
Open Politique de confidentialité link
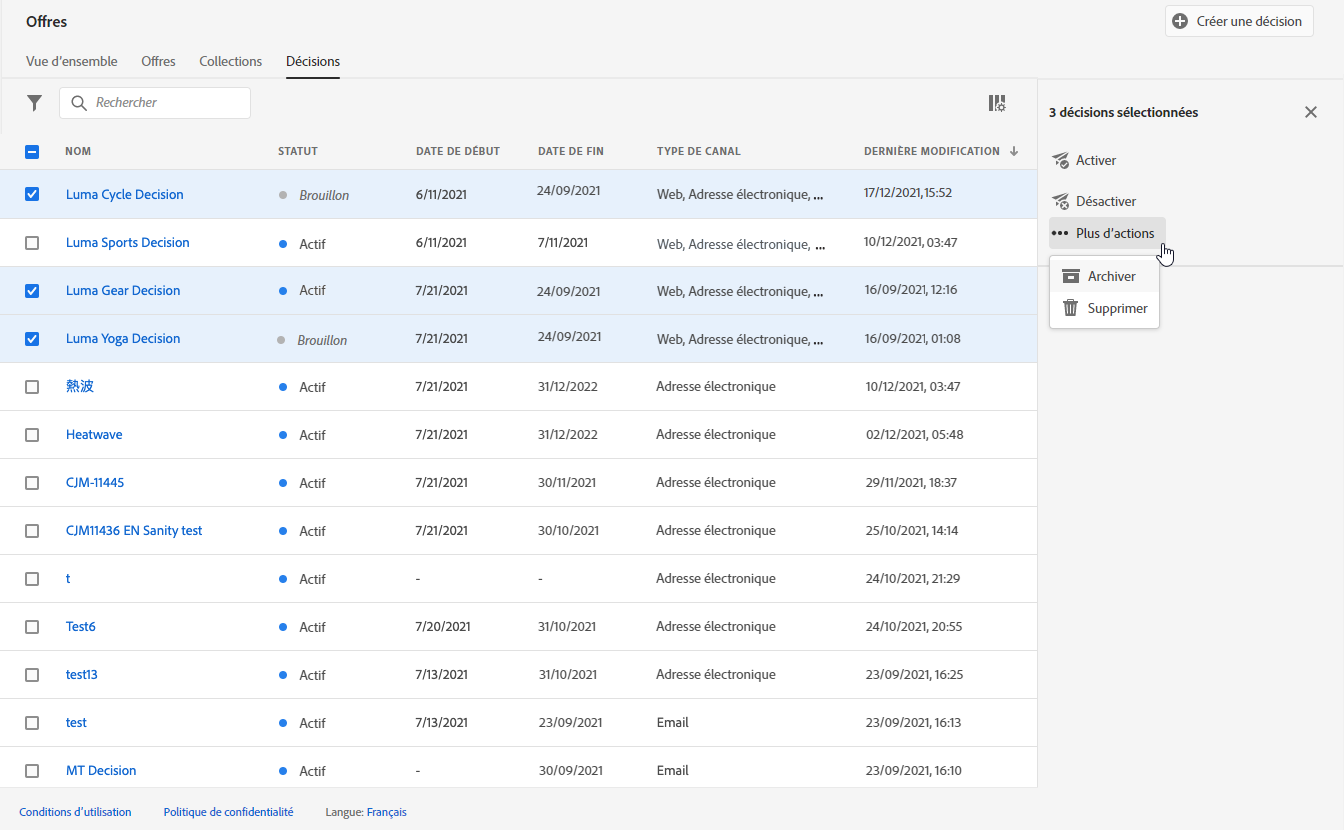pyautogui.click(x=228, y=812)
